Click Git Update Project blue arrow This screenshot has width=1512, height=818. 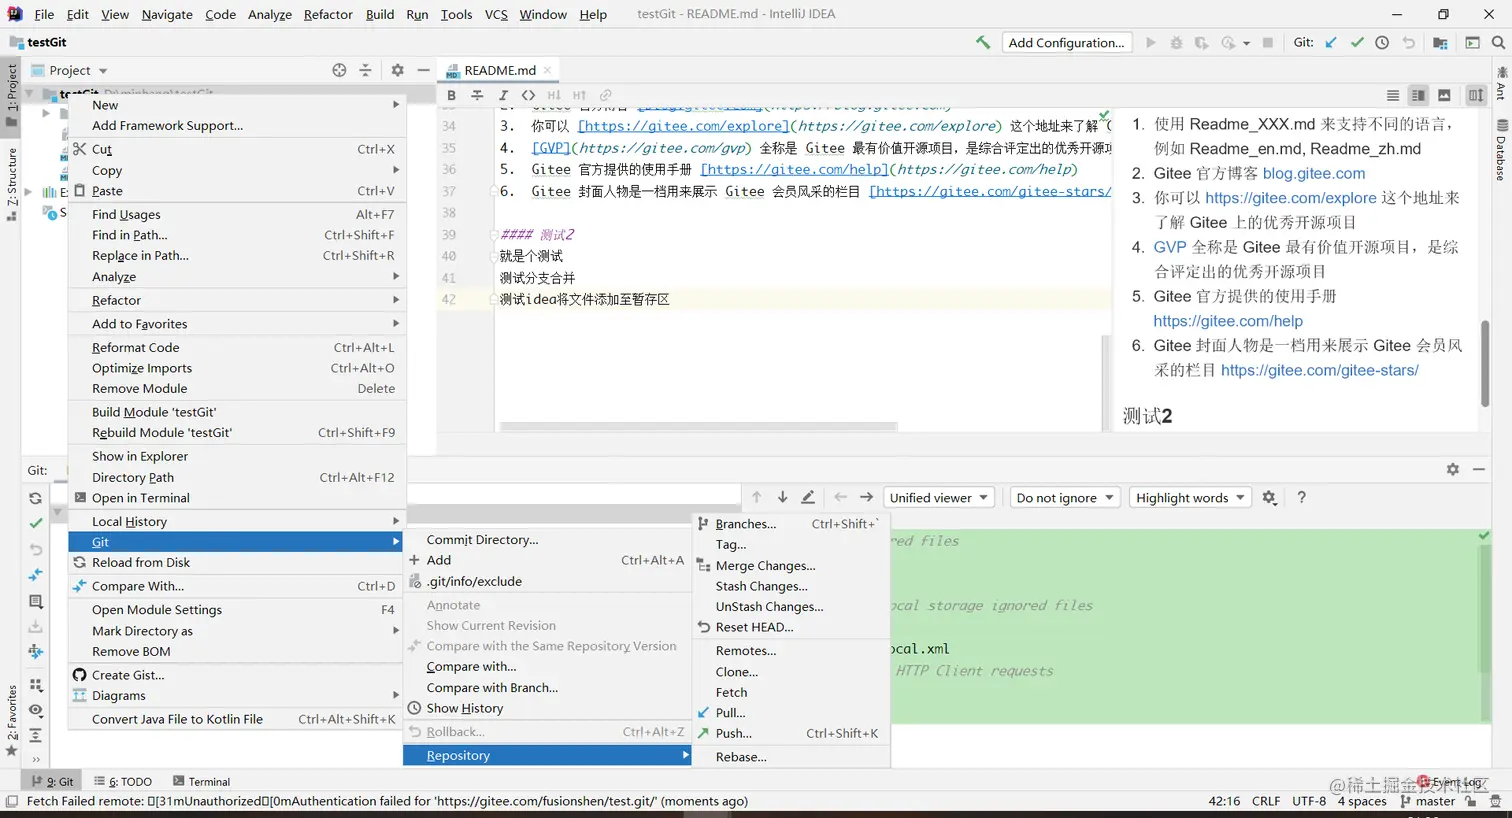point(1330,42)
